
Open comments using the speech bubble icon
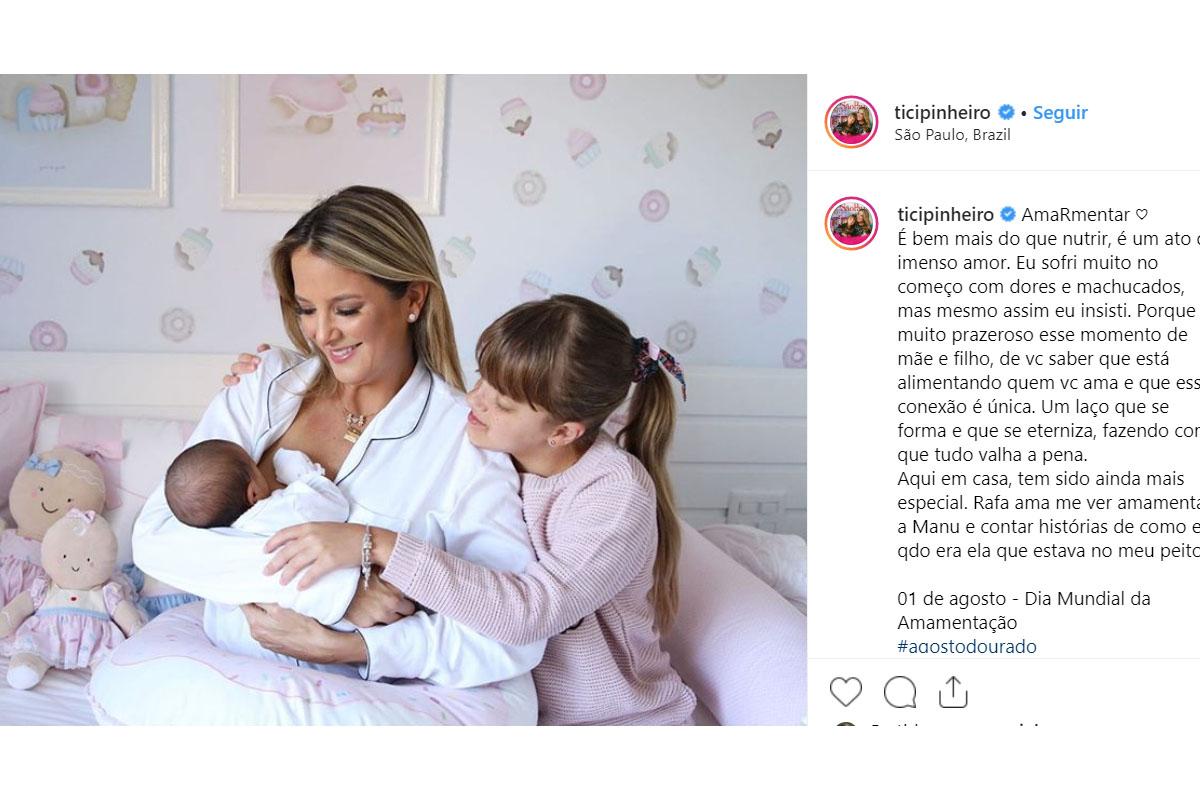(900, 692)
